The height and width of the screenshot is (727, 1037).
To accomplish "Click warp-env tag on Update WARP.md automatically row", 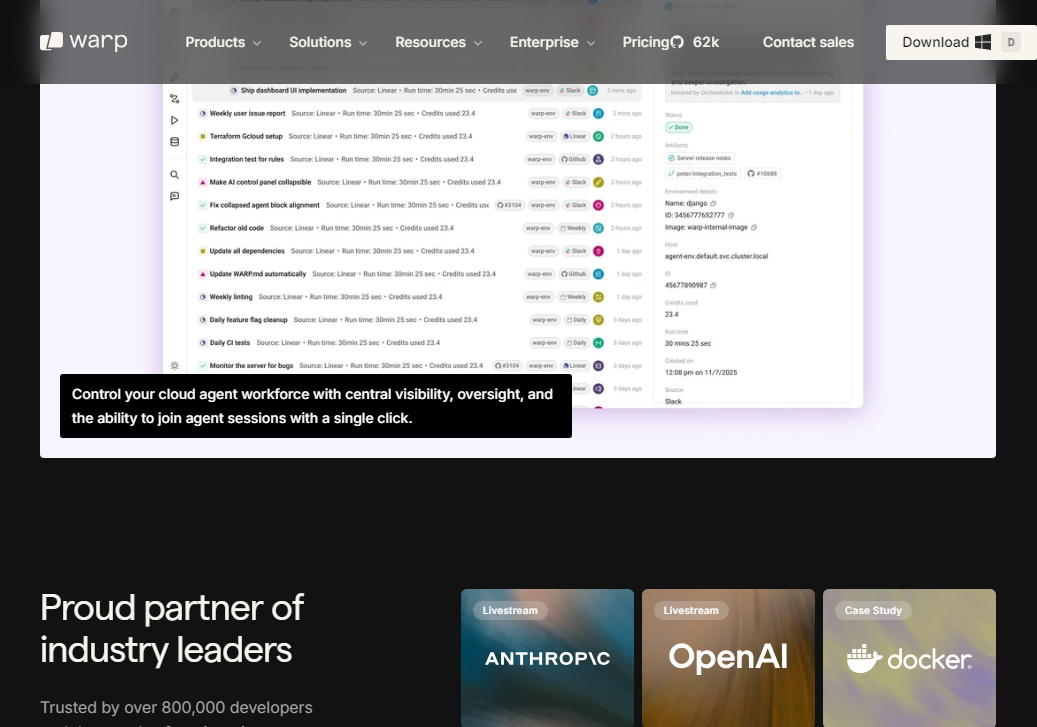I will coord(540,274).
